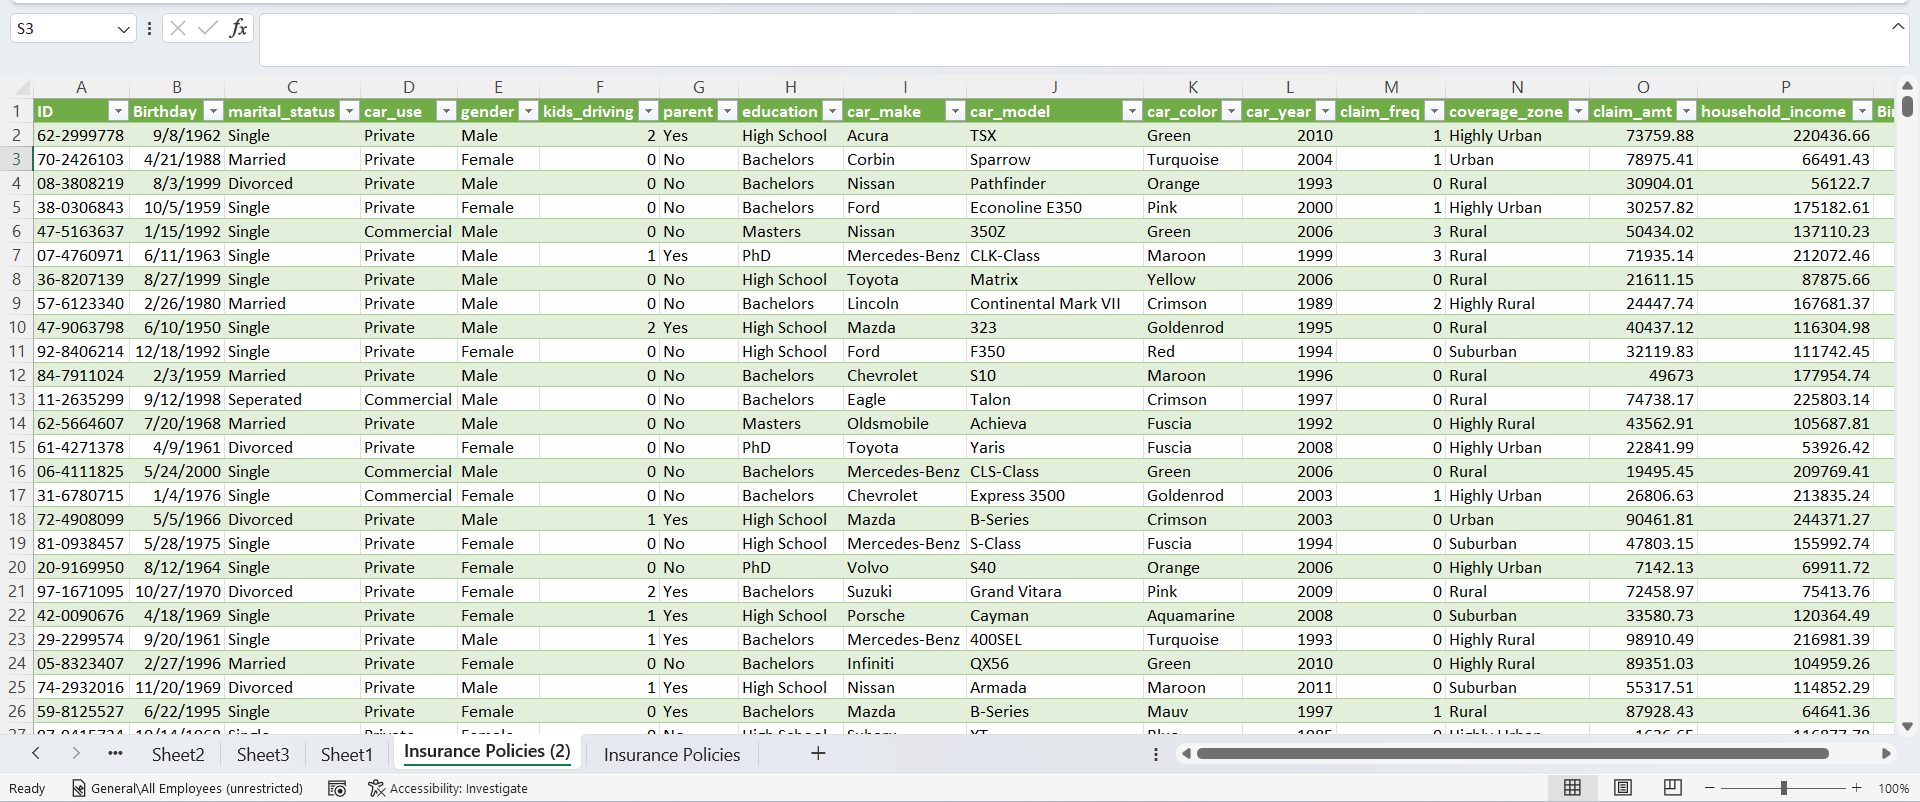The width and height of the screenshot is (1920, 802).
Task: Click cell containing Continental Mark VII
Action: point(1054,303)
